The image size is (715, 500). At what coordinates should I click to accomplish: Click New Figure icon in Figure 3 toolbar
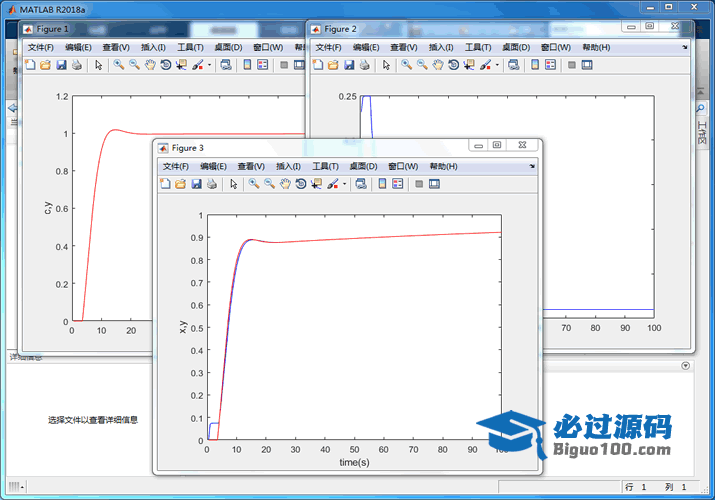[165, 184]
